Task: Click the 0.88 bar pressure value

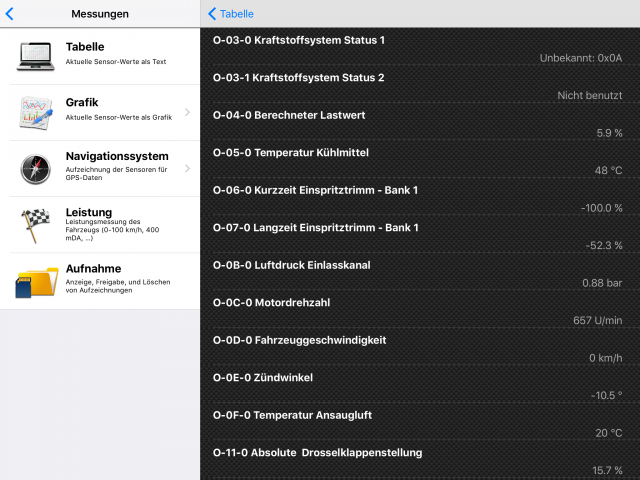Action: tap(602, 283)
